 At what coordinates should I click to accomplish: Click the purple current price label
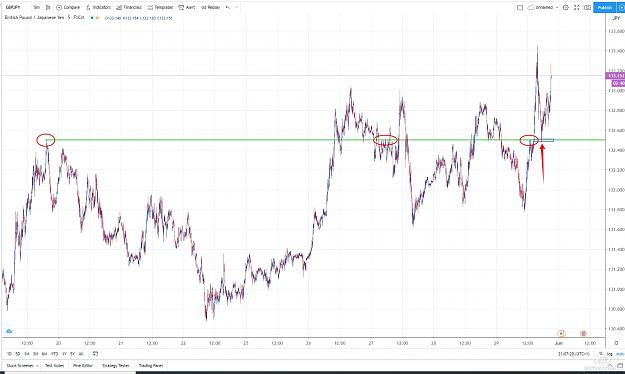click(615, 75)
